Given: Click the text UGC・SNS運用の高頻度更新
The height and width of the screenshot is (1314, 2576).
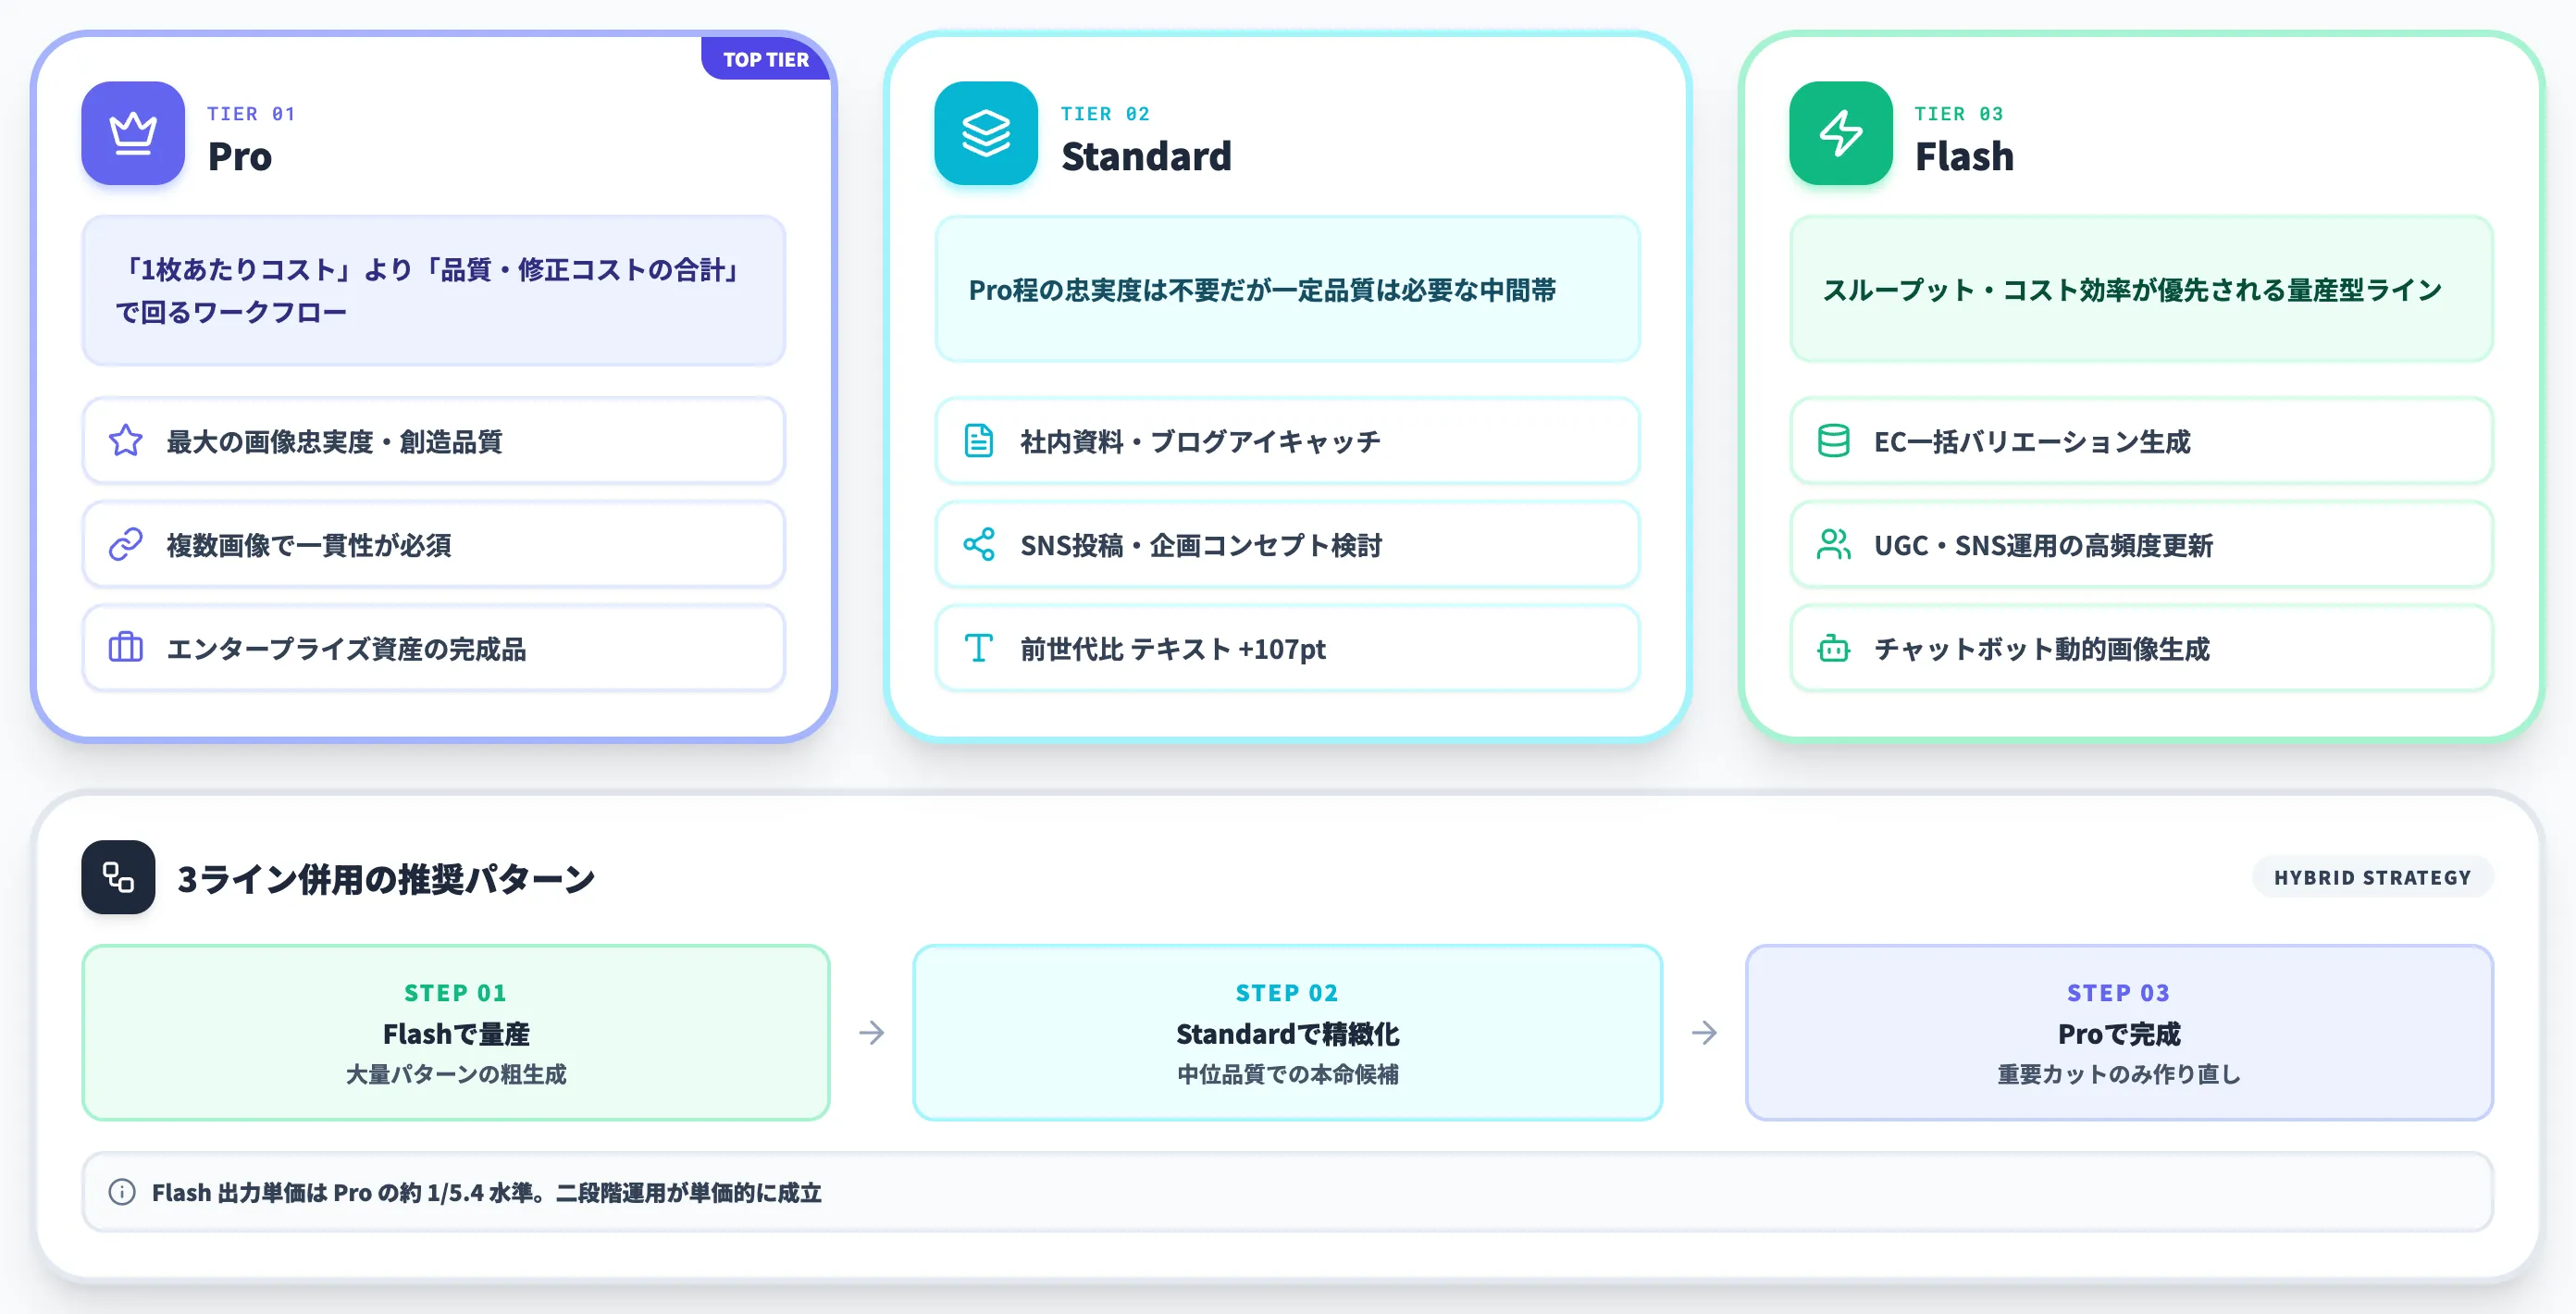Looking at the screenshot, I should tap(2044, 546).
